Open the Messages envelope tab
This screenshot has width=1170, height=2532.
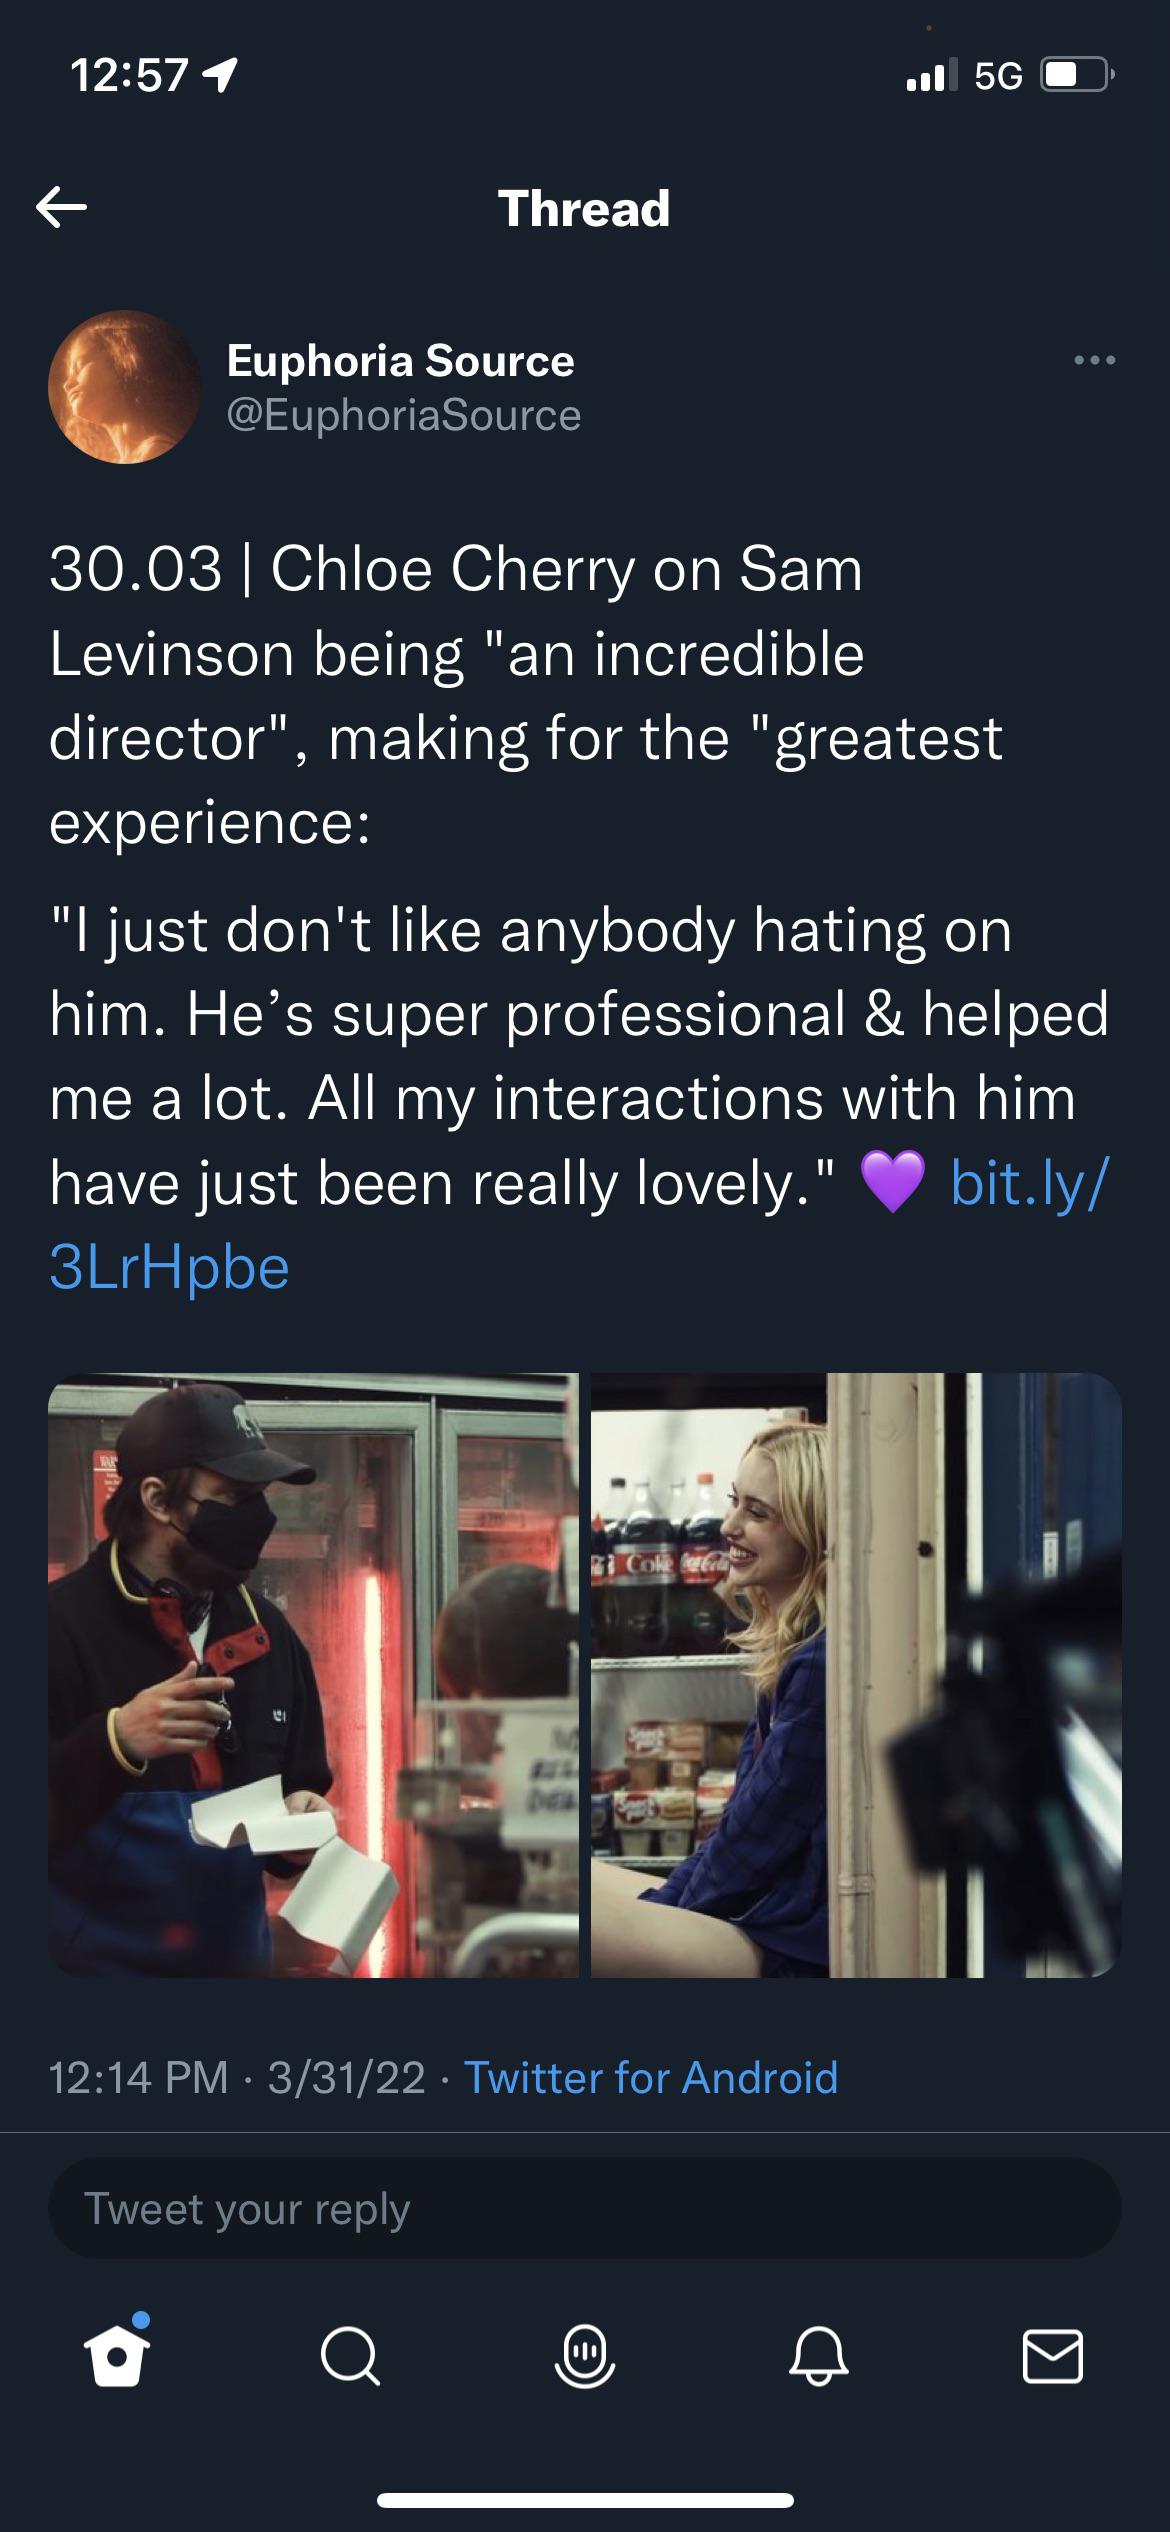(1052, 2357)
